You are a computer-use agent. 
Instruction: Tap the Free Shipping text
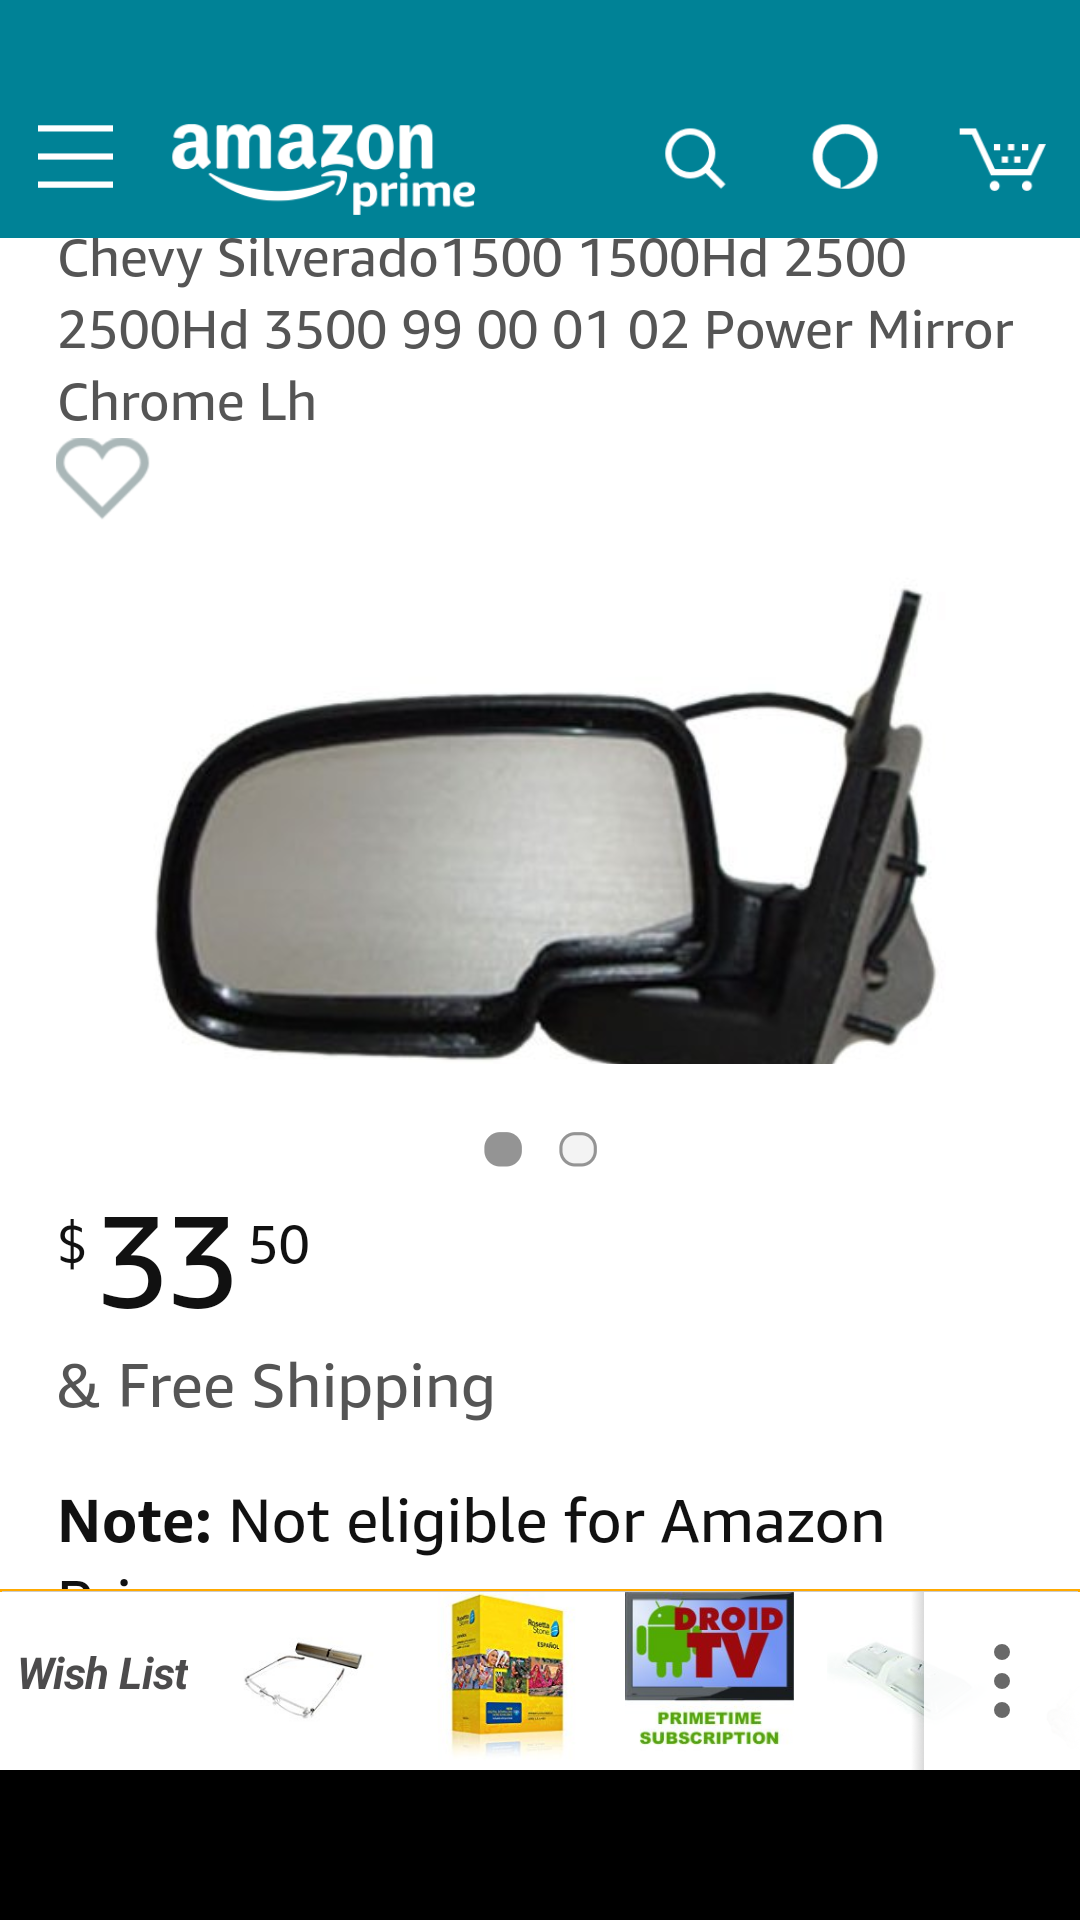pos(277,1387)
